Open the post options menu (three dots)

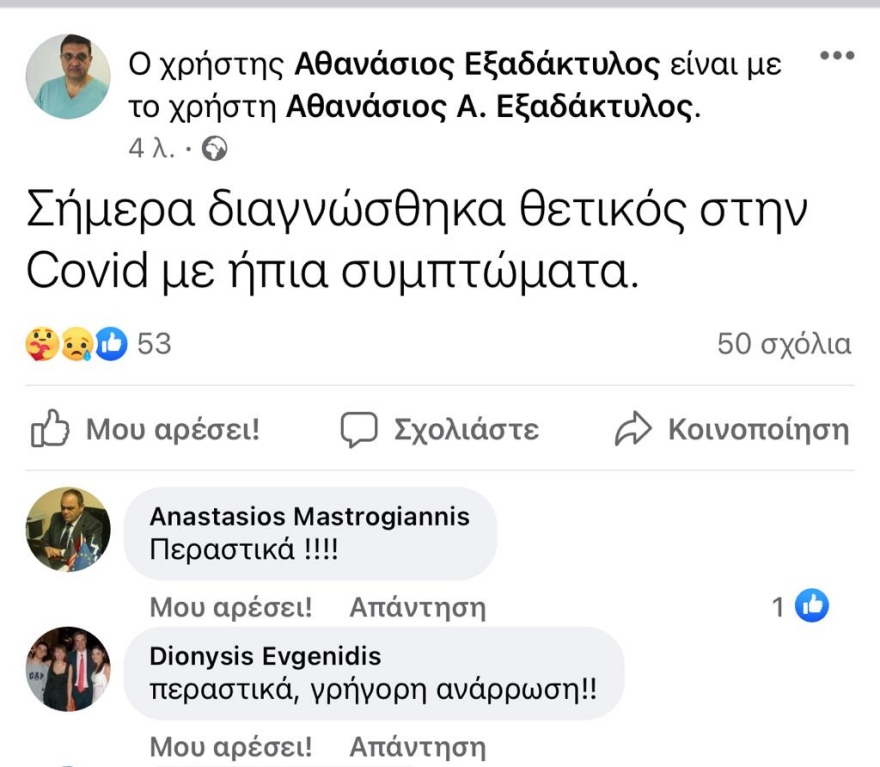click(838, 57)
